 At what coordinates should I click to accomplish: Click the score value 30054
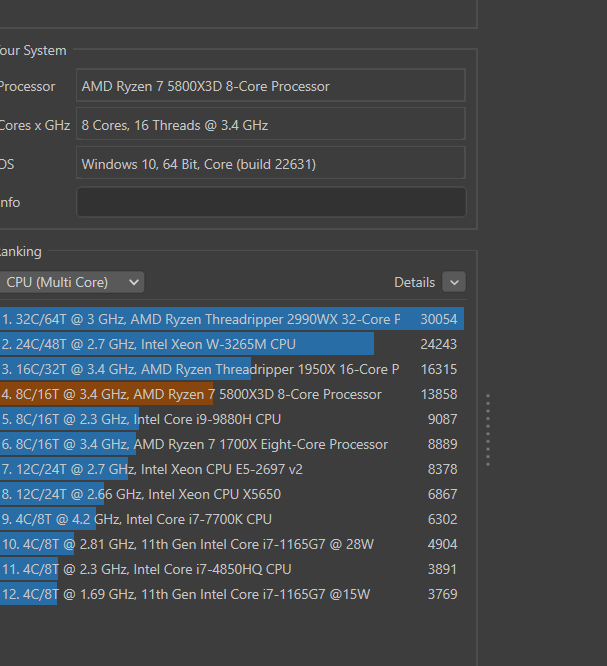[439, 319]
